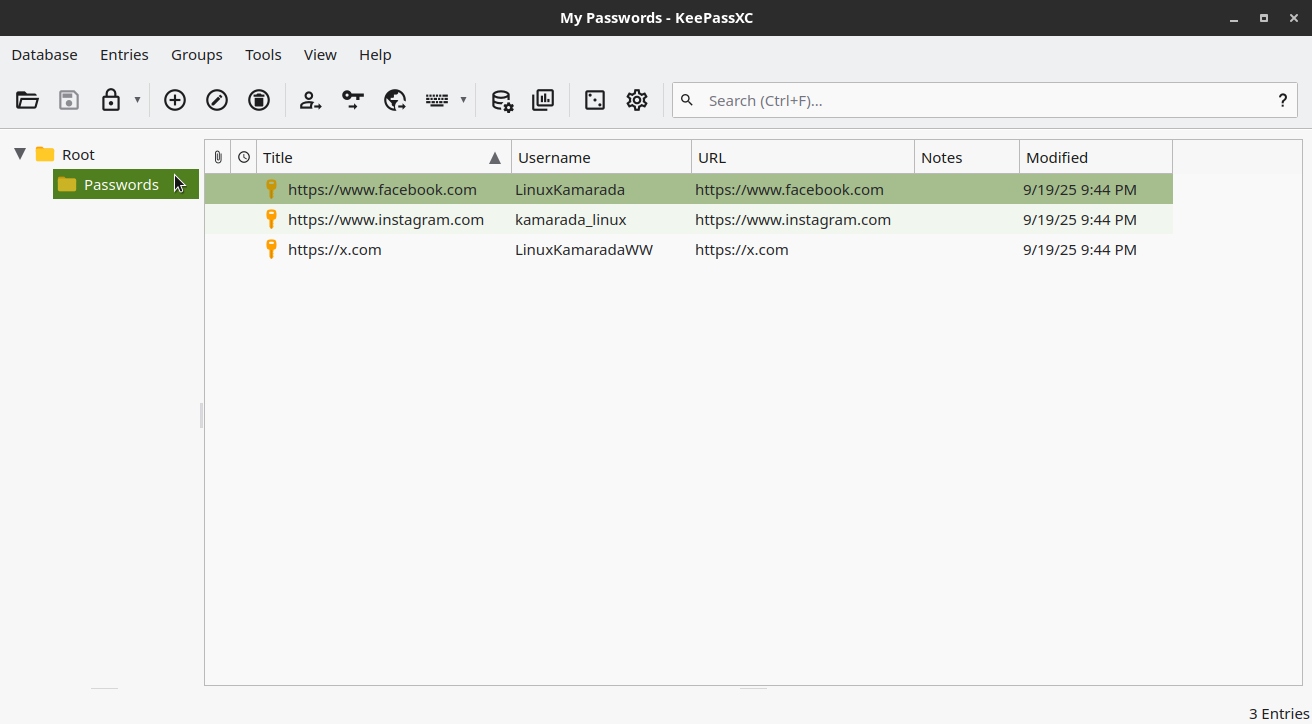Sort entries by Notes column header
Screen dimensions: 1312x724
967,157
